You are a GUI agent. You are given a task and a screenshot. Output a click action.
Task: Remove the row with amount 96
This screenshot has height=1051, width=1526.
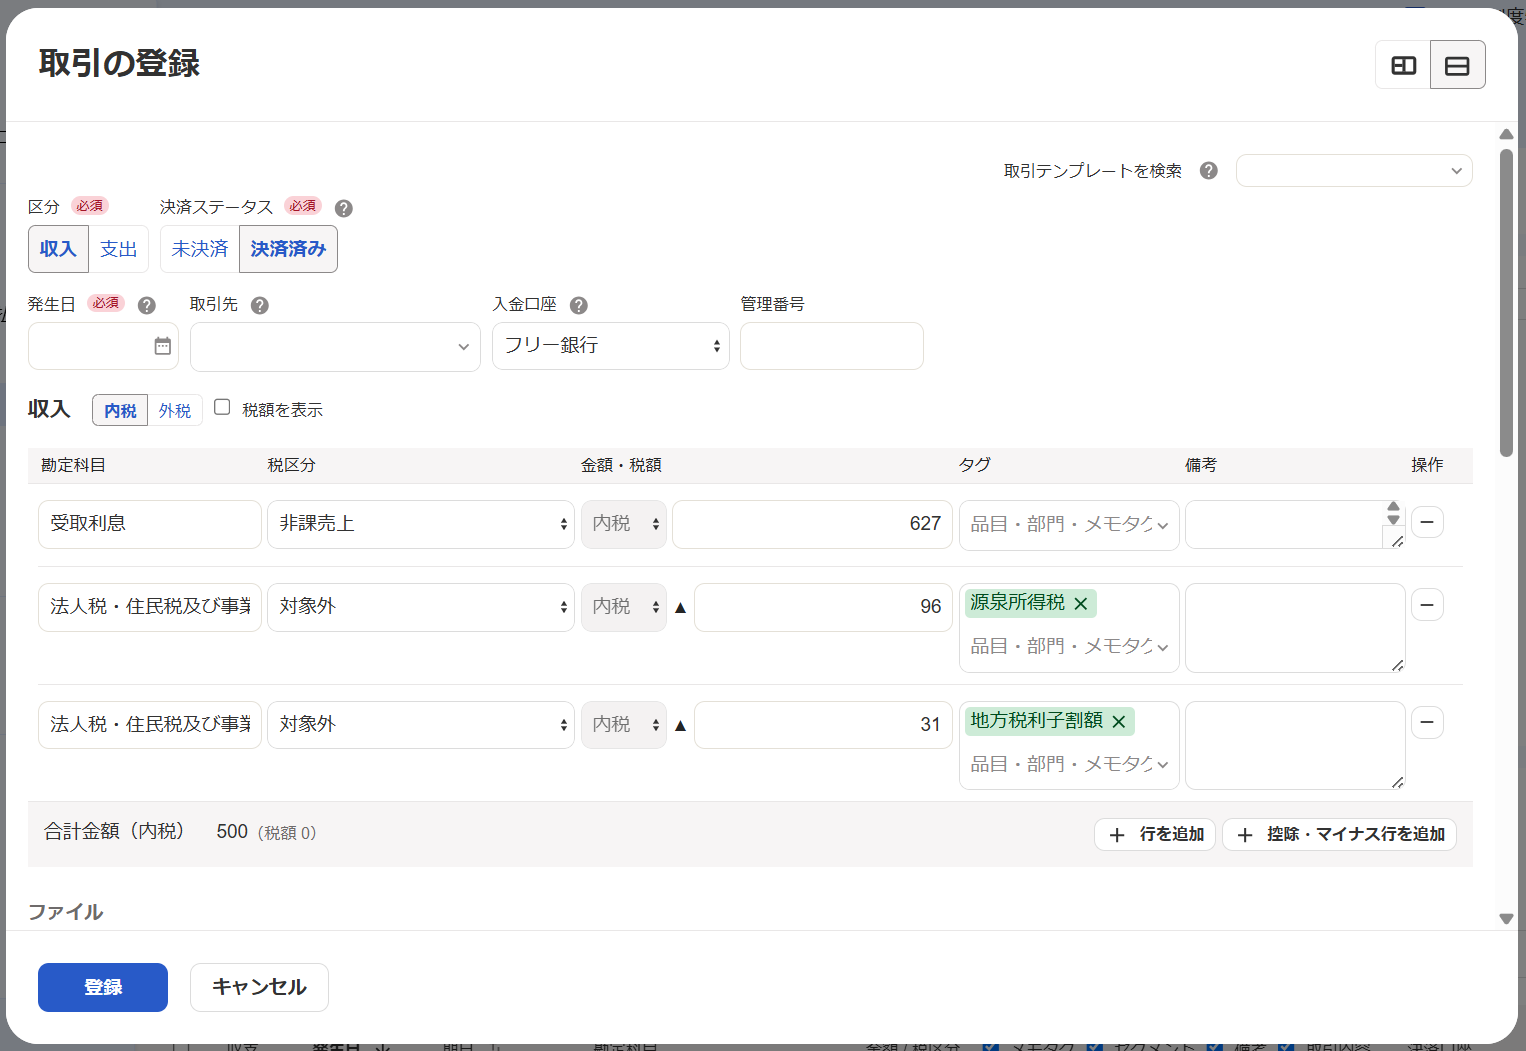coord(1427,605)
